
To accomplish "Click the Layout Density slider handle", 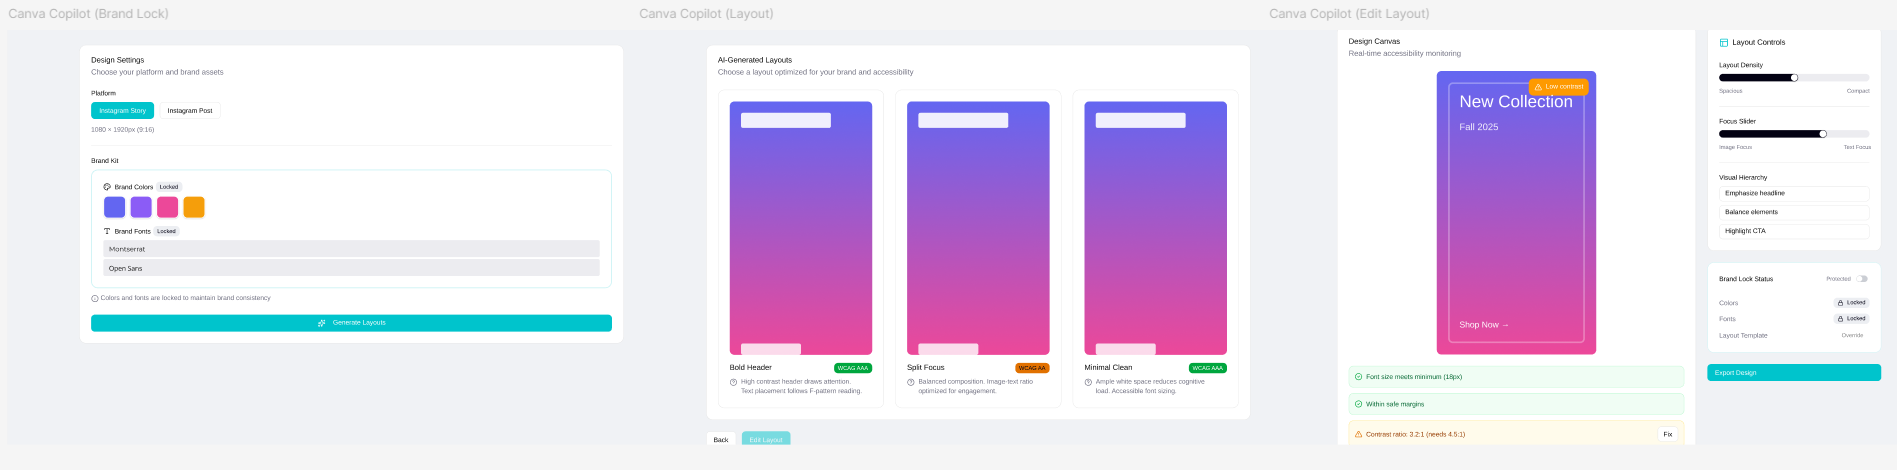I will pos(1794,78).
